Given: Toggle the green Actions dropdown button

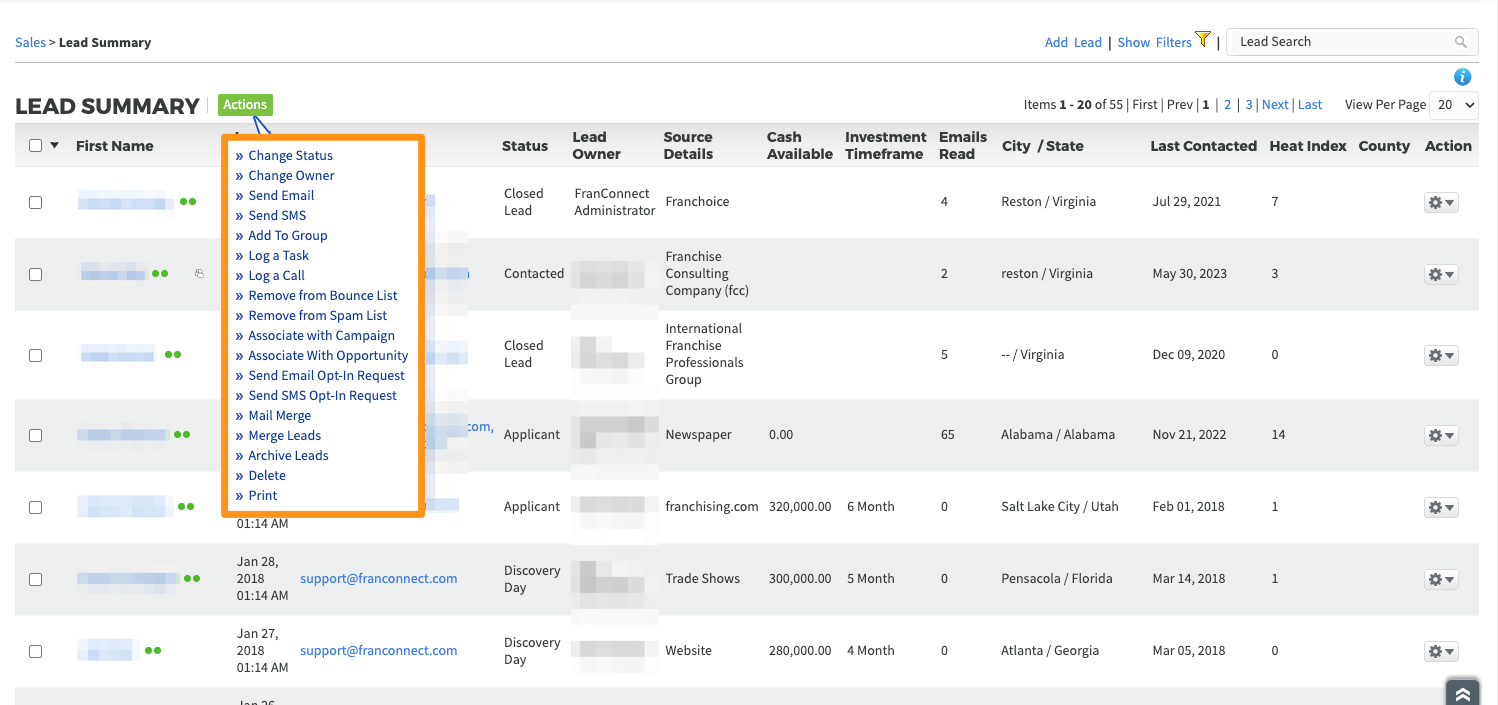Looking at the screenshot, I should pyautogui.click(x=245, y=105).
